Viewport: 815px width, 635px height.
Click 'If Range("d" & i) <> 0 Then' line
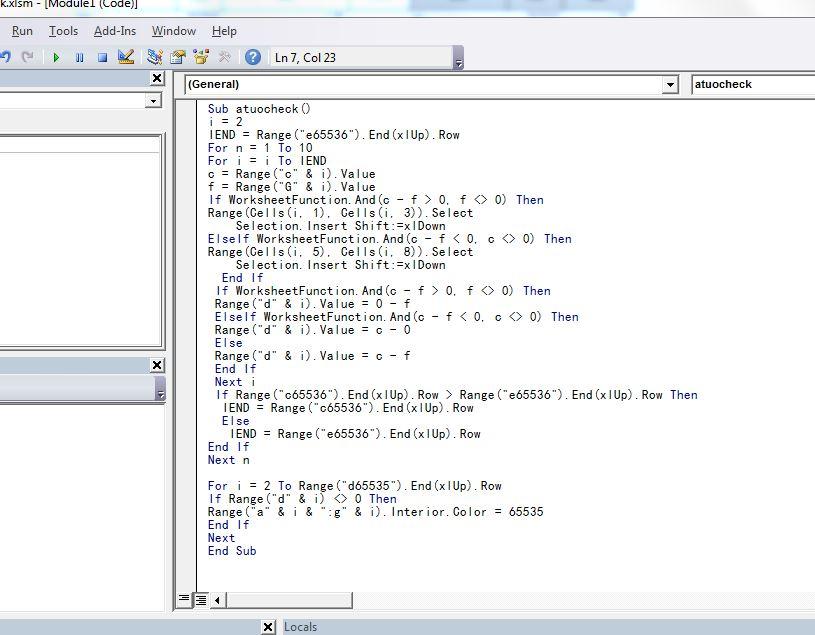click(x=302, y=499)
